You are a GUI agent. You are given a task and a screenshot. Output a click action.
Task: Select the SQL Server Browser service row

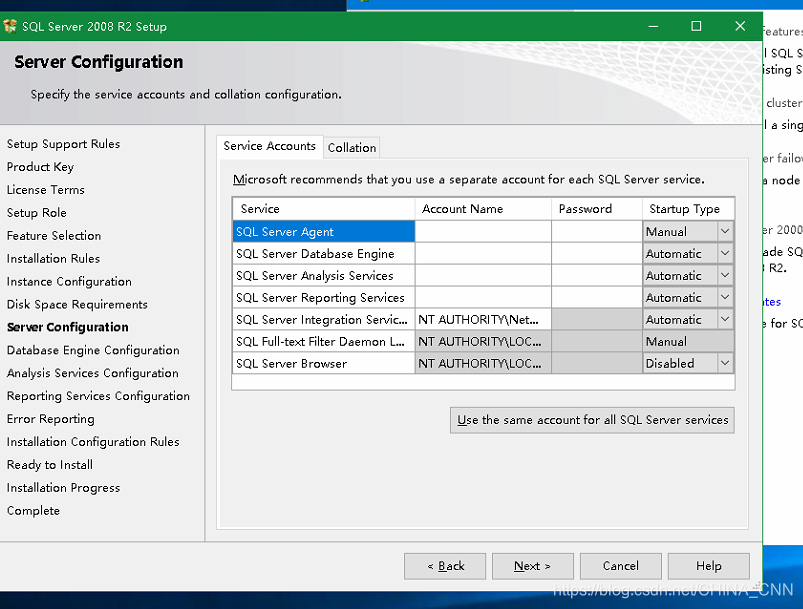pos(324,364)
